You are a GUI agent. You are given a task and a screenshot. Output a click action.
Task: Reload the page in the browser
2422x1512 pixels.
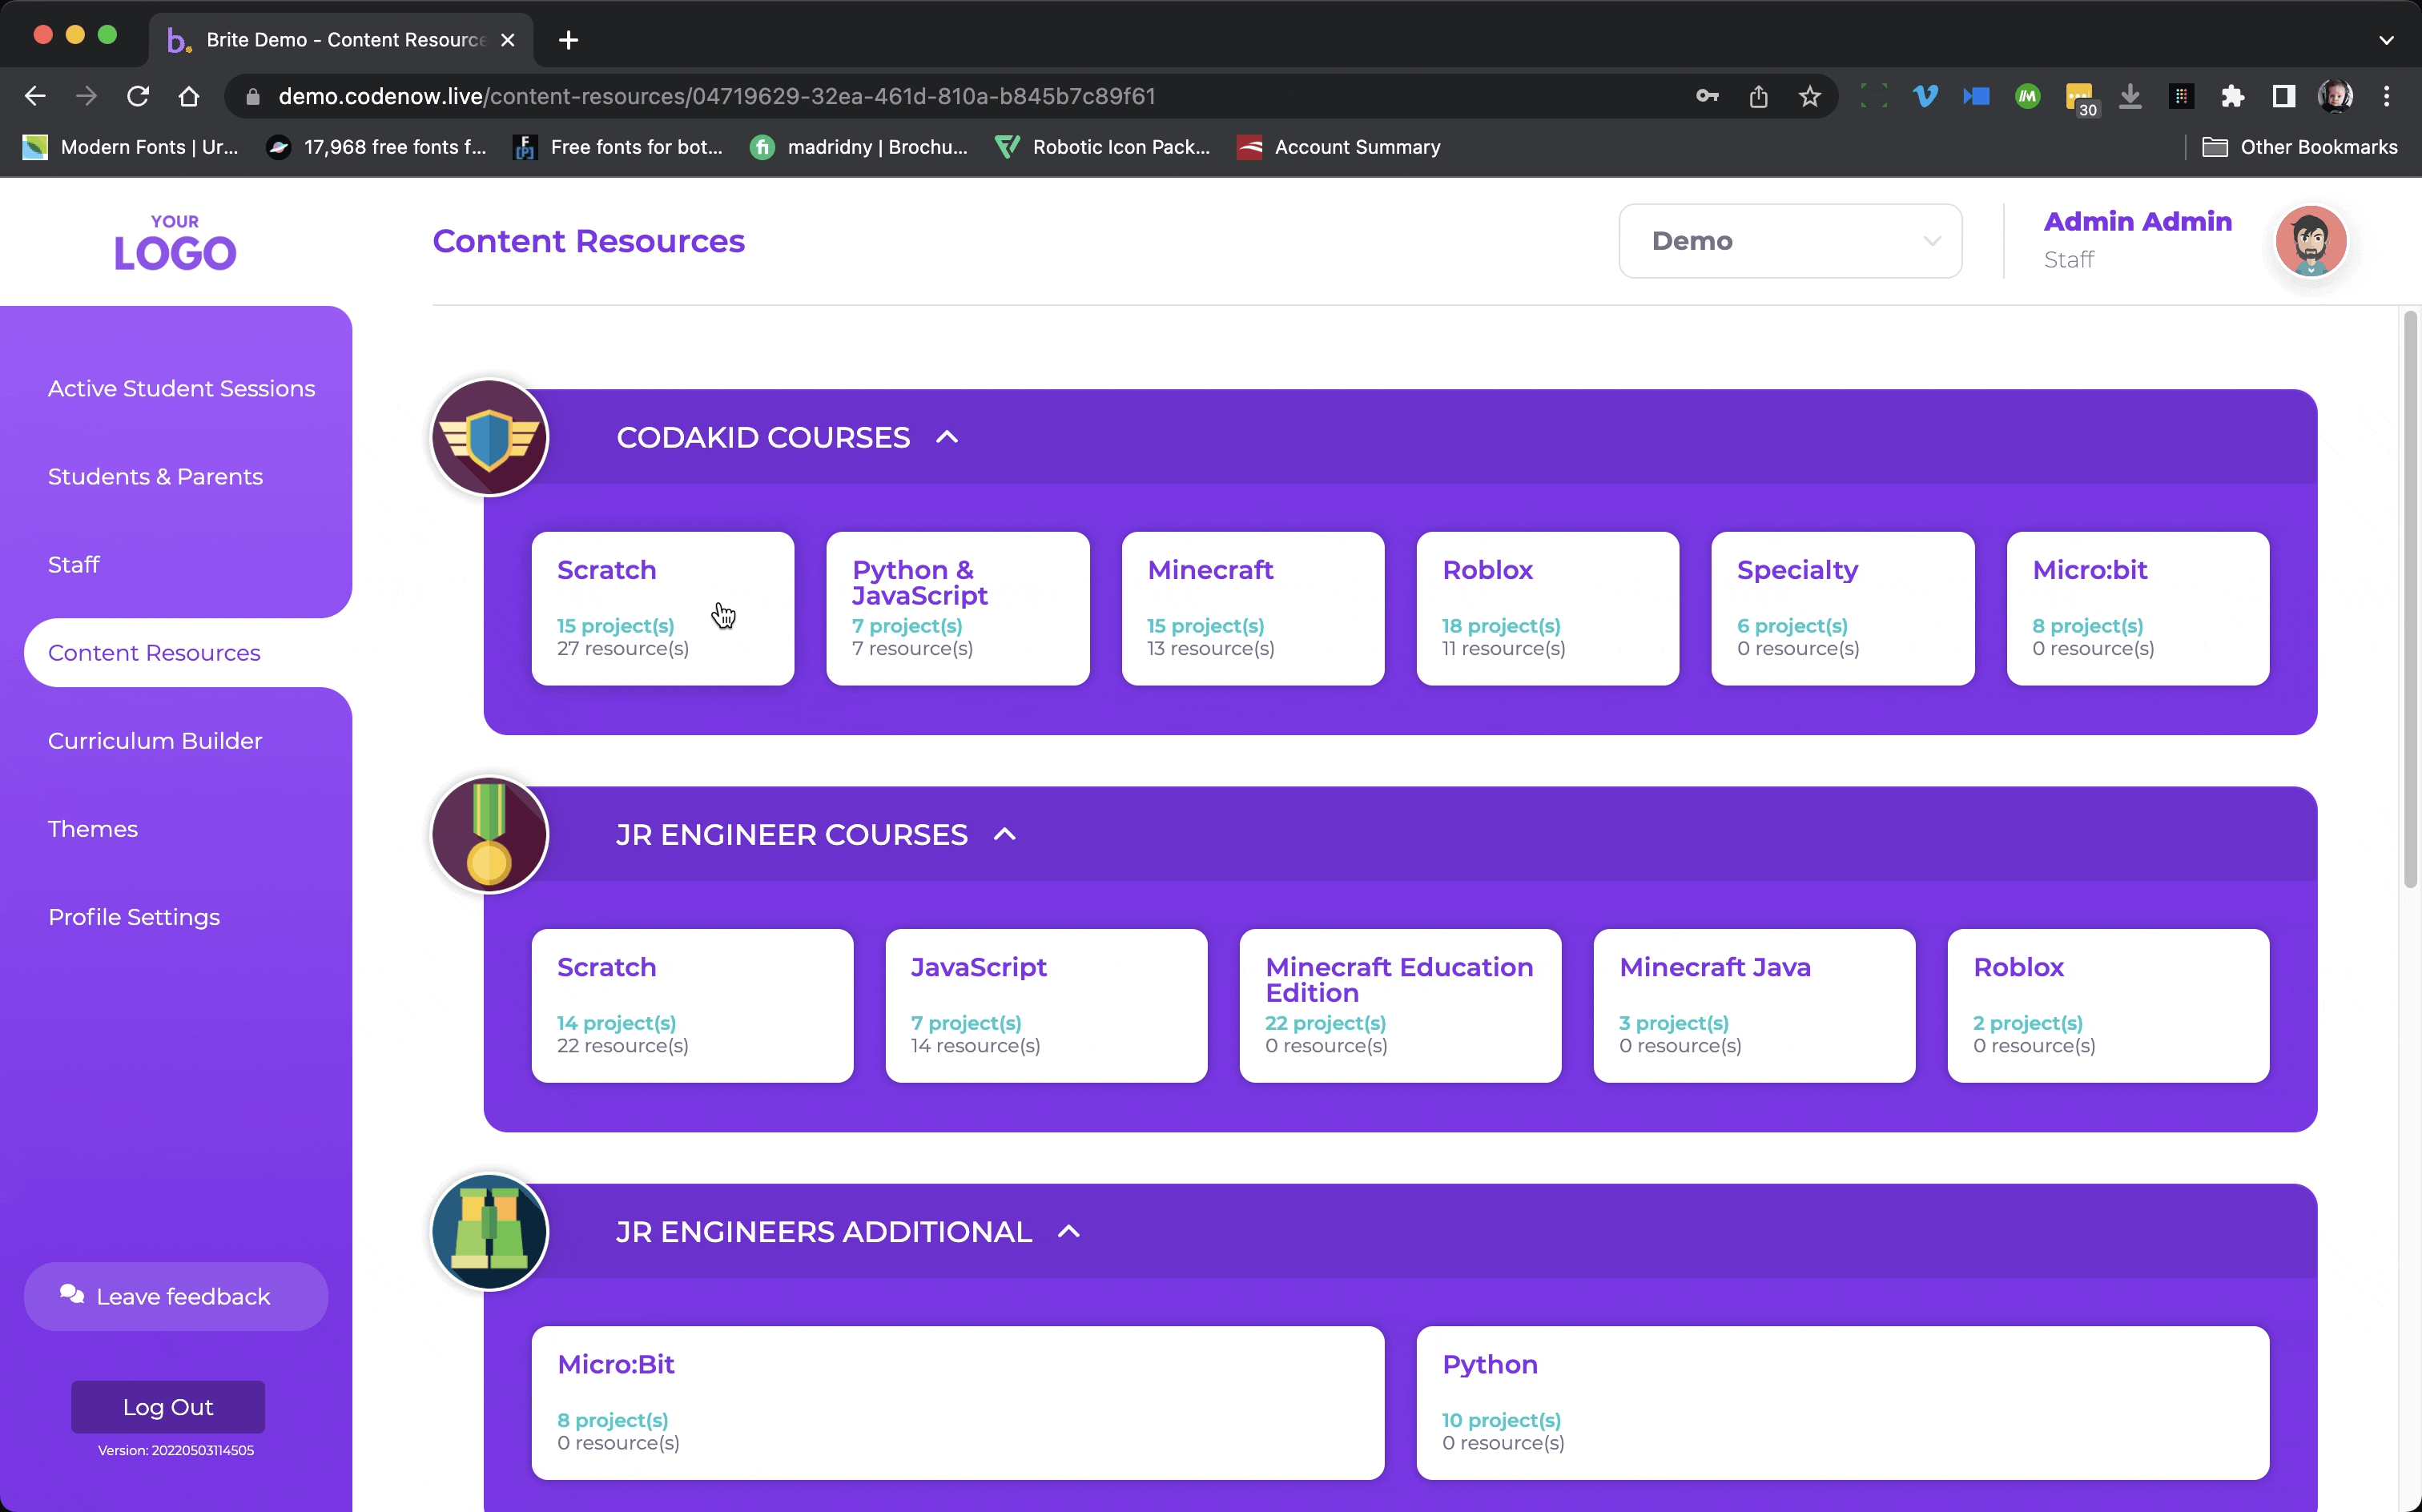coord(138,96)
